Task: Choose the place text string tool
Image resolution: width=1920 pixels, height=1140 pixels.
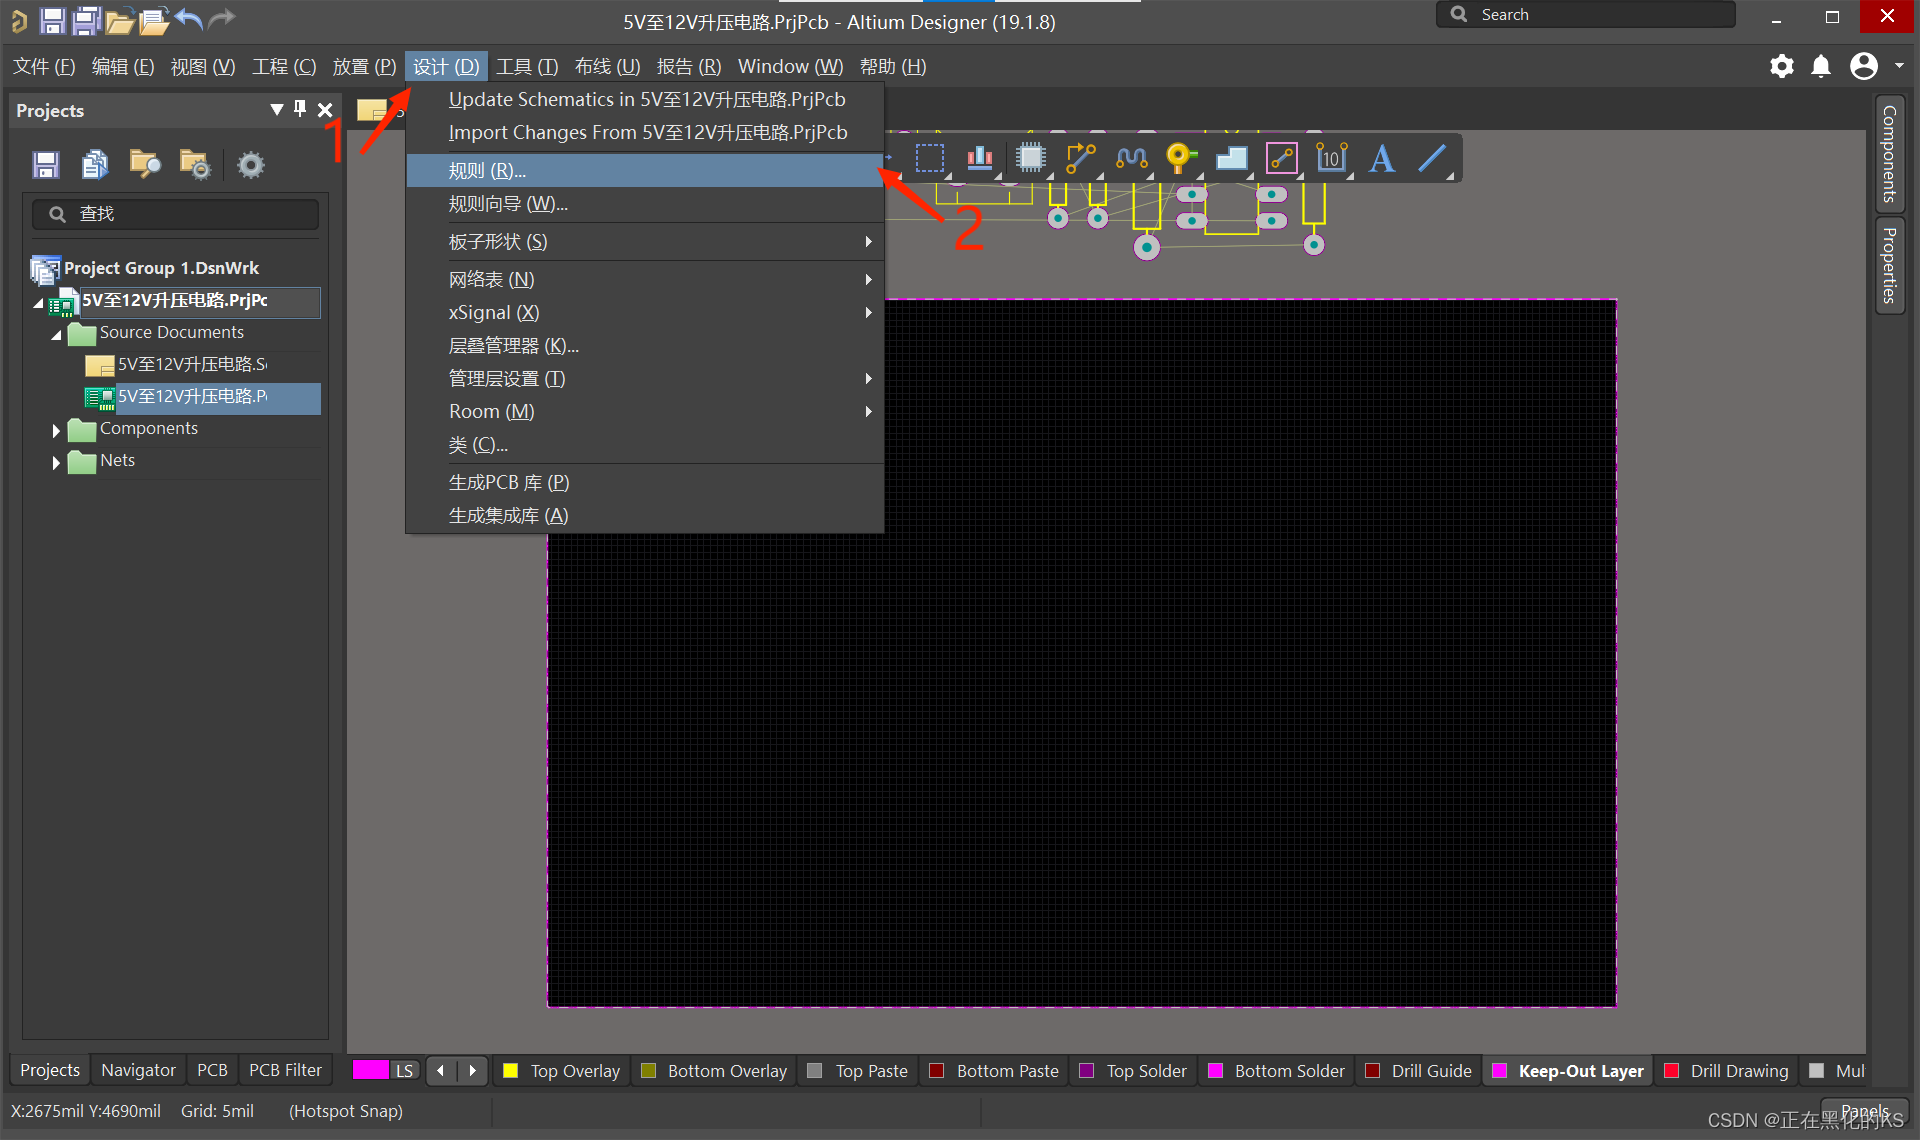Action: tap(1382, 158)
